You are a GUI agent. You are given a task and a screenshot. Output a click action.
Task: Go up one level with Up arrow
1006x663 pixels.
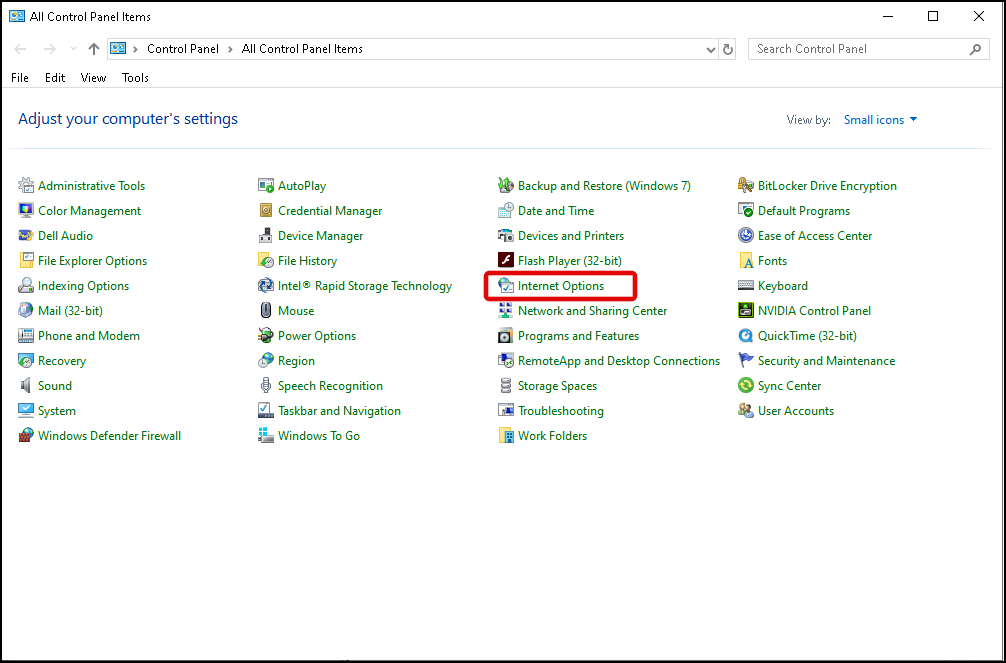[94, 49]
